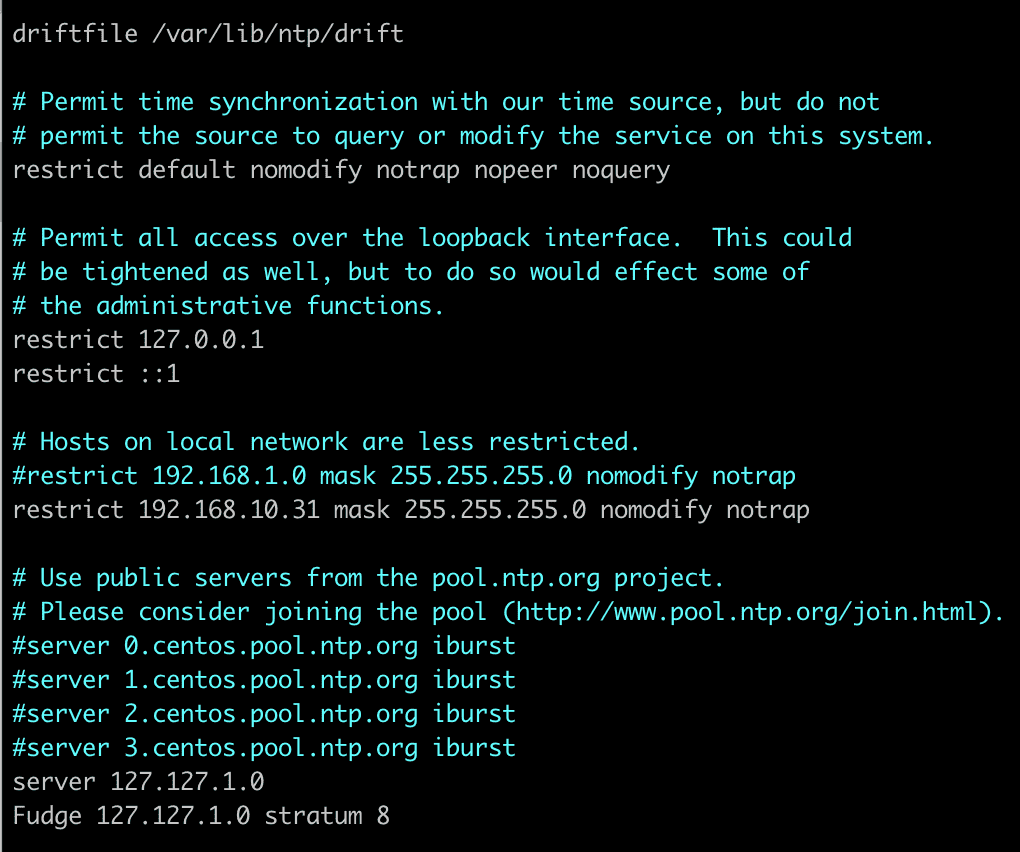Click the mask 255.255.255.0 on uncommented restrict line
Image resolution: width=1020 pixels, height=852 pixels.
point(460,509)
